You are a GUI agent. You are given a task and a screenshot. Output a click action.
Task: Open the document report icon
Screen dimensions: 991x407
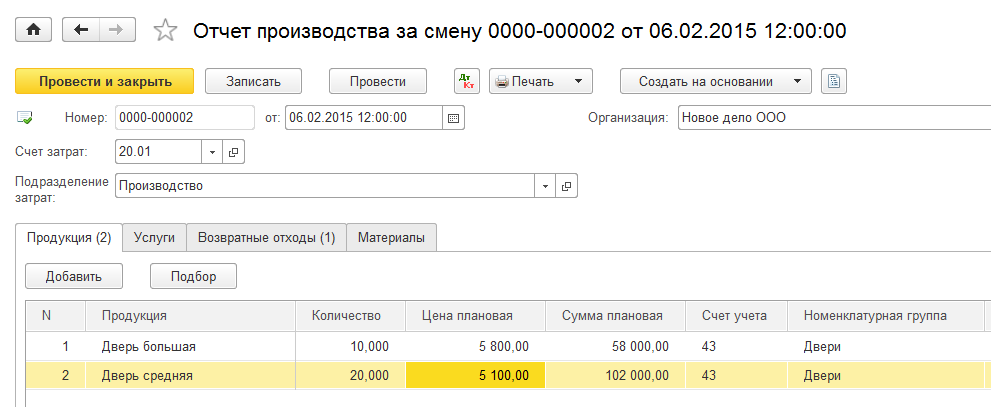(834, 81)
